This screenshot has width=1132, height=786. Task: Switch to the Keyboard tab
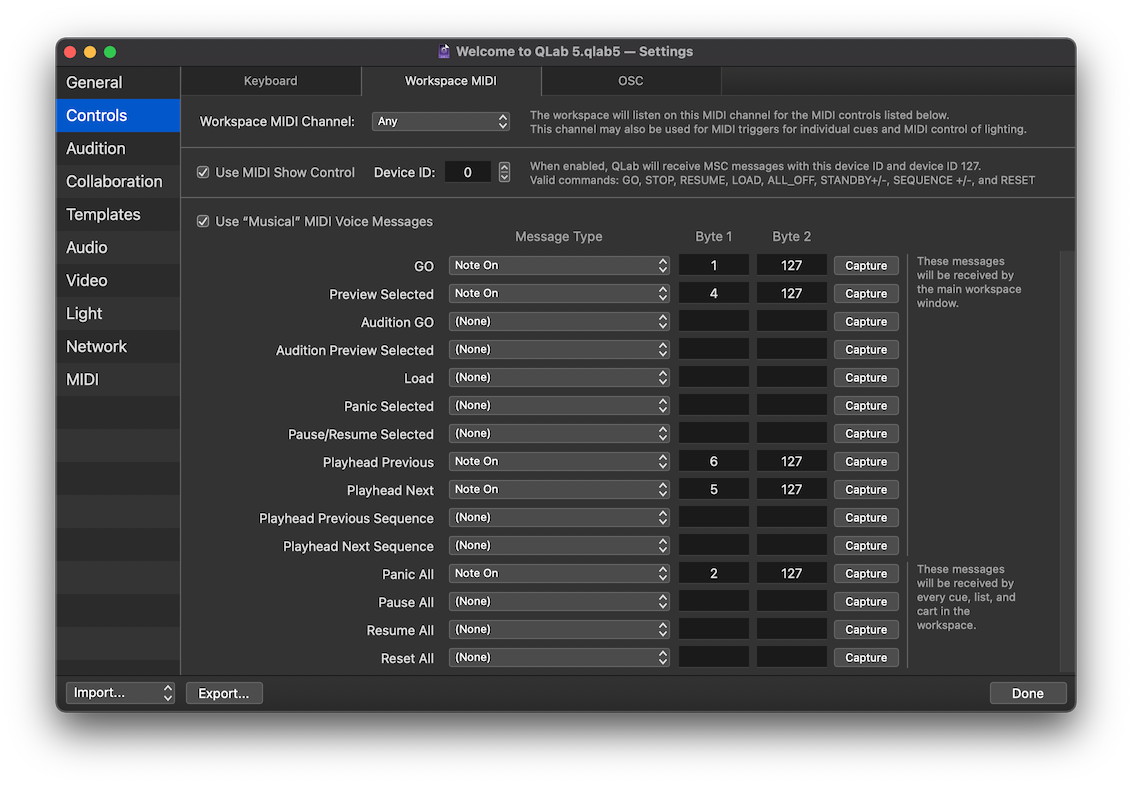[270, 81]
